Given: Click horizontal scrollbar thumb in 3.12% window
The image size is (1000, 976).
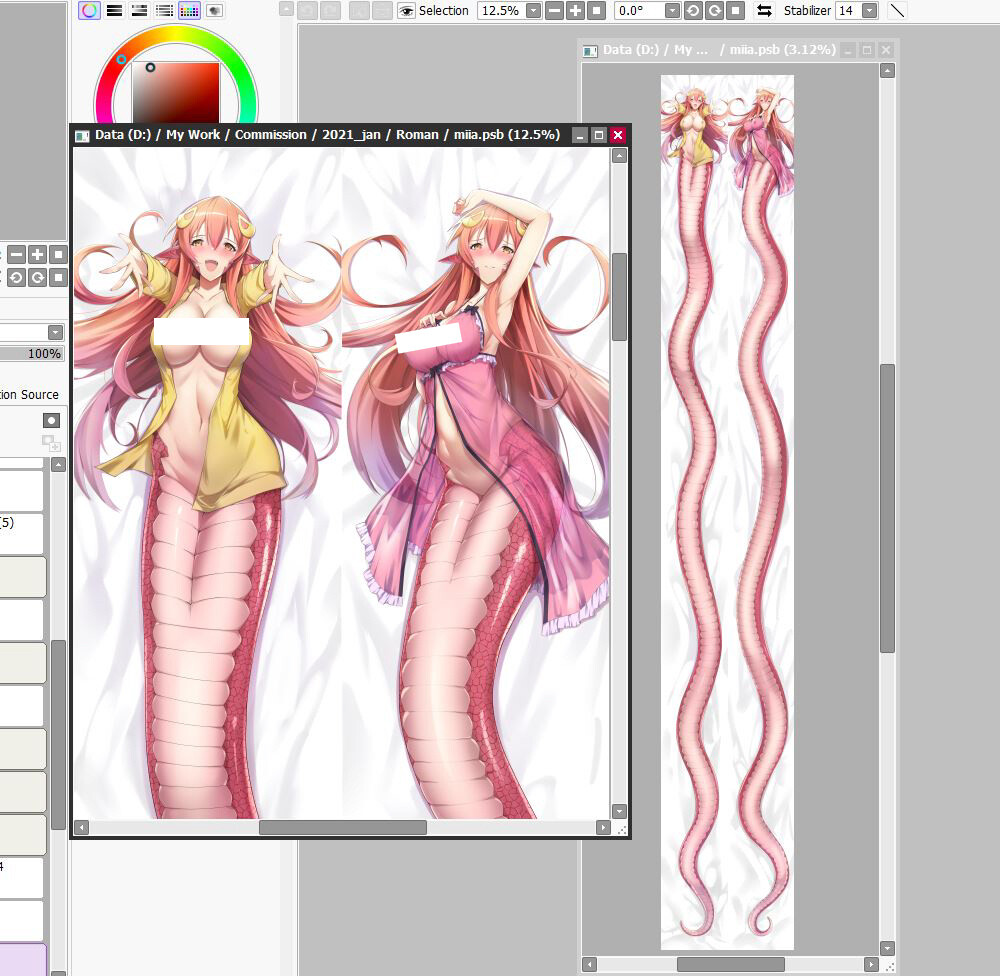Looking at the screenshot, I should [731, 964].
